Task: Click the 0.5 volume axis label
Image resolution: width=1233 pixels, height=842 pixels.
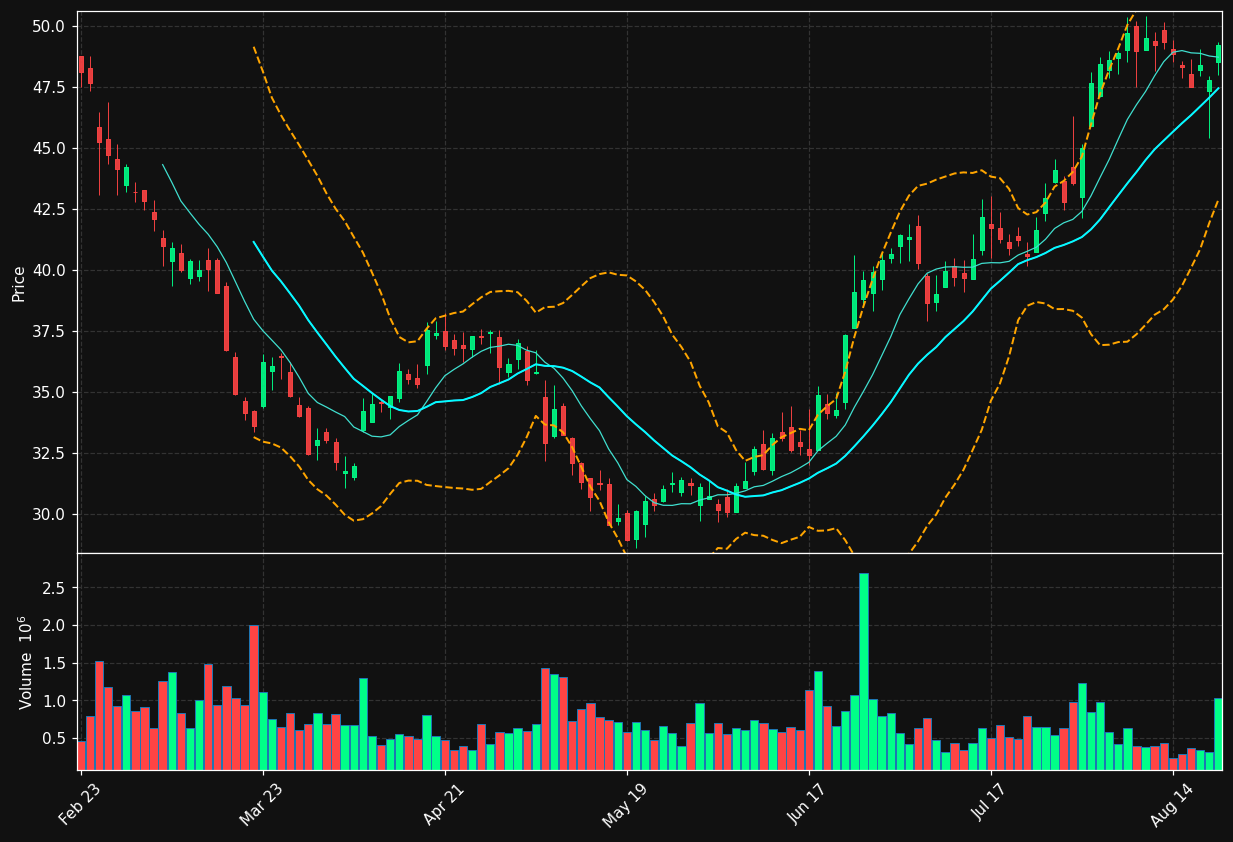Action: point(55,739)
